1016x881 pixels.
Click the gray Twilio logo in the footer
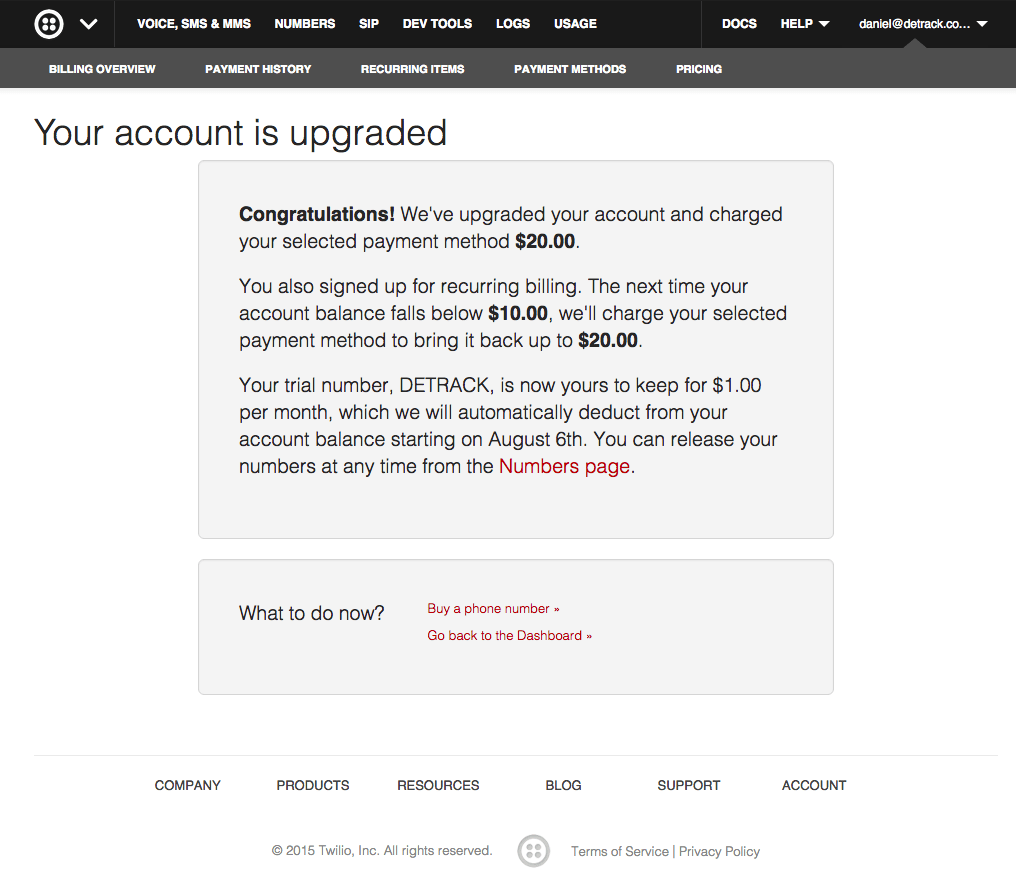pyautogui.click(x=533, y=851)
